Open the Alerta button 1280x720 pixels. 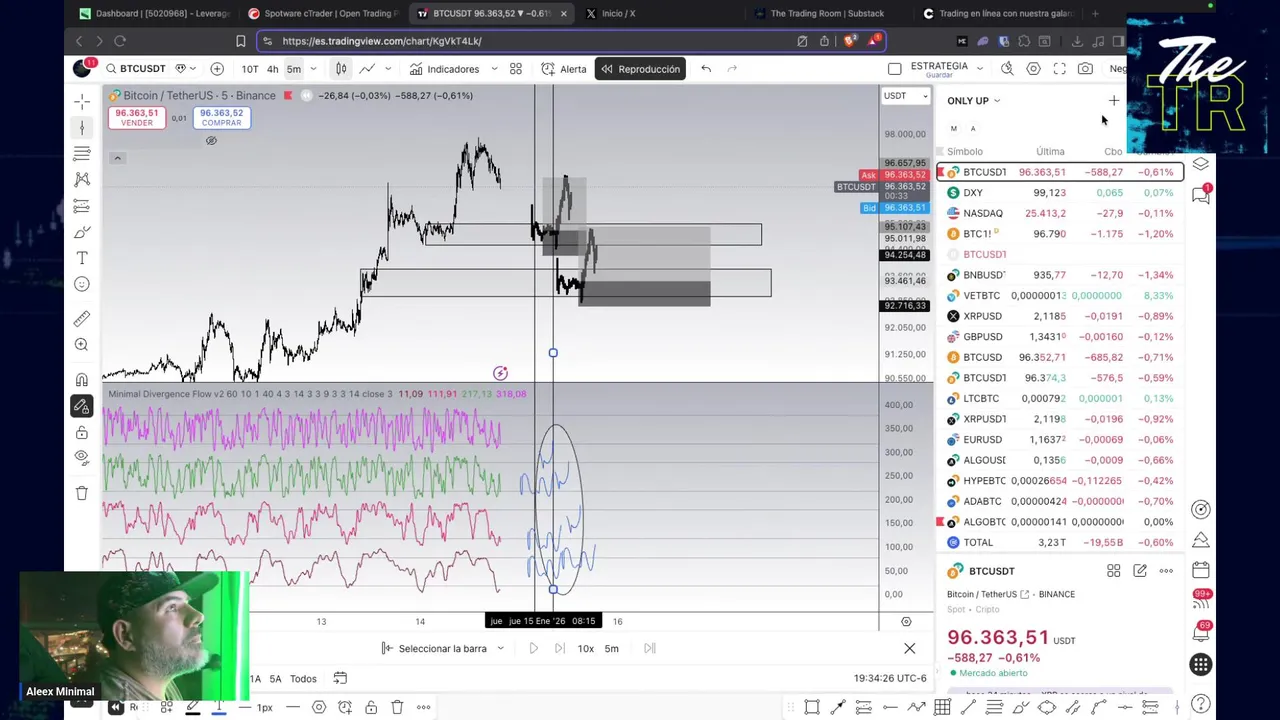pos(564,69)
